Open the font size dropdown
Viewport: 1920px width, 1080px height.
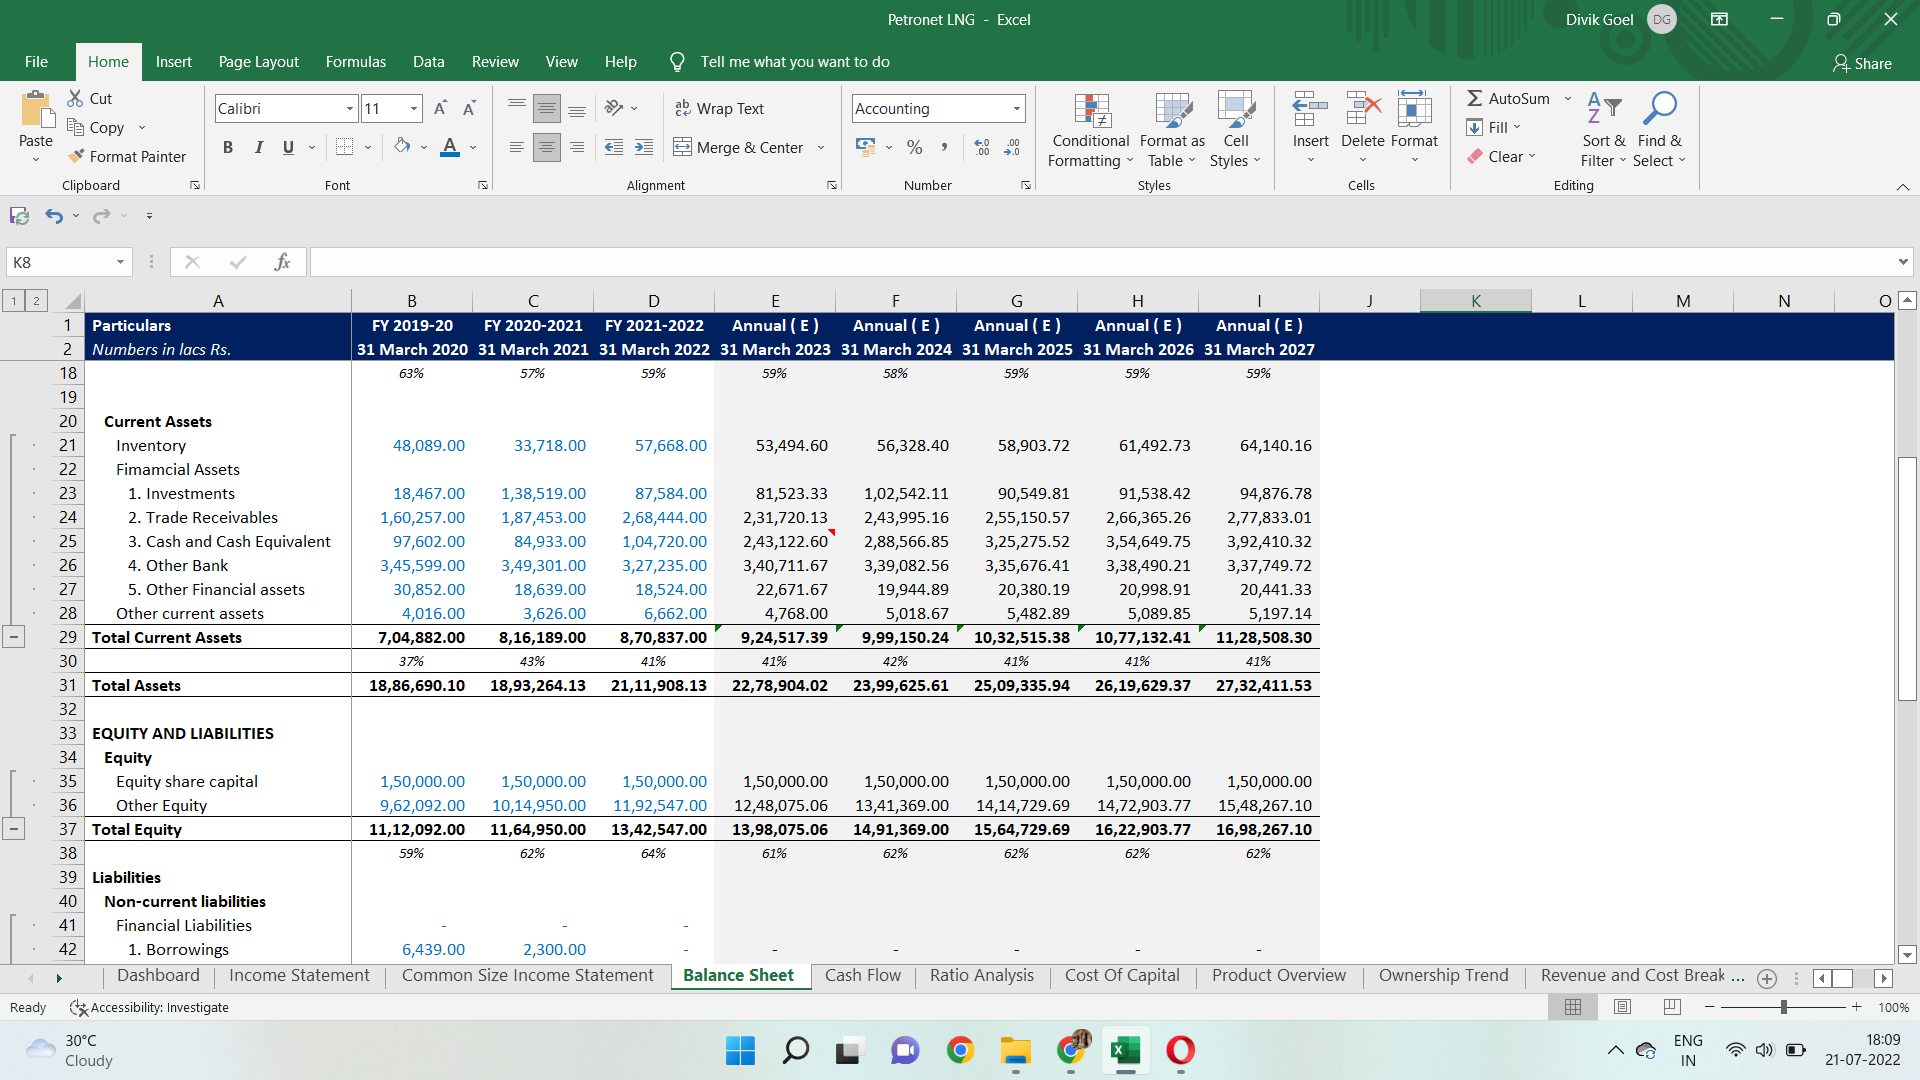point(414,108)
